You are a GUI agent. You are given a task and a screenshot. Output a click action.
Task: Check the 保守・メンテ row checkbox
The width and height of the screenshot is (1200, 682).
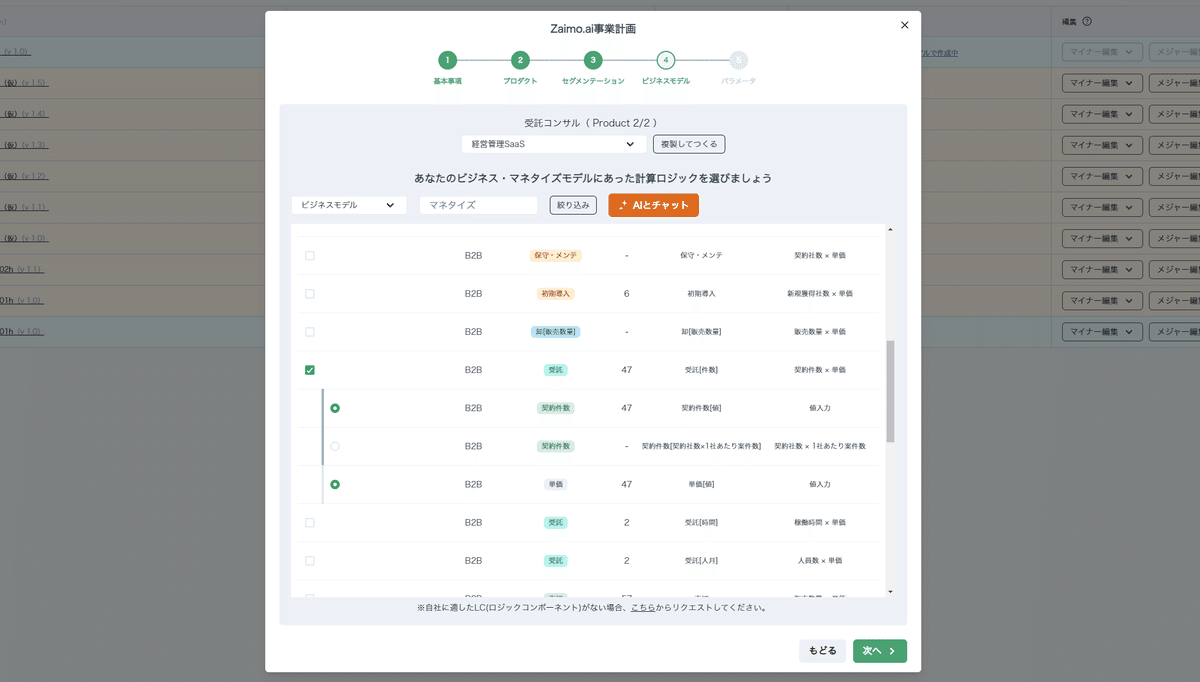click(310, 255)
